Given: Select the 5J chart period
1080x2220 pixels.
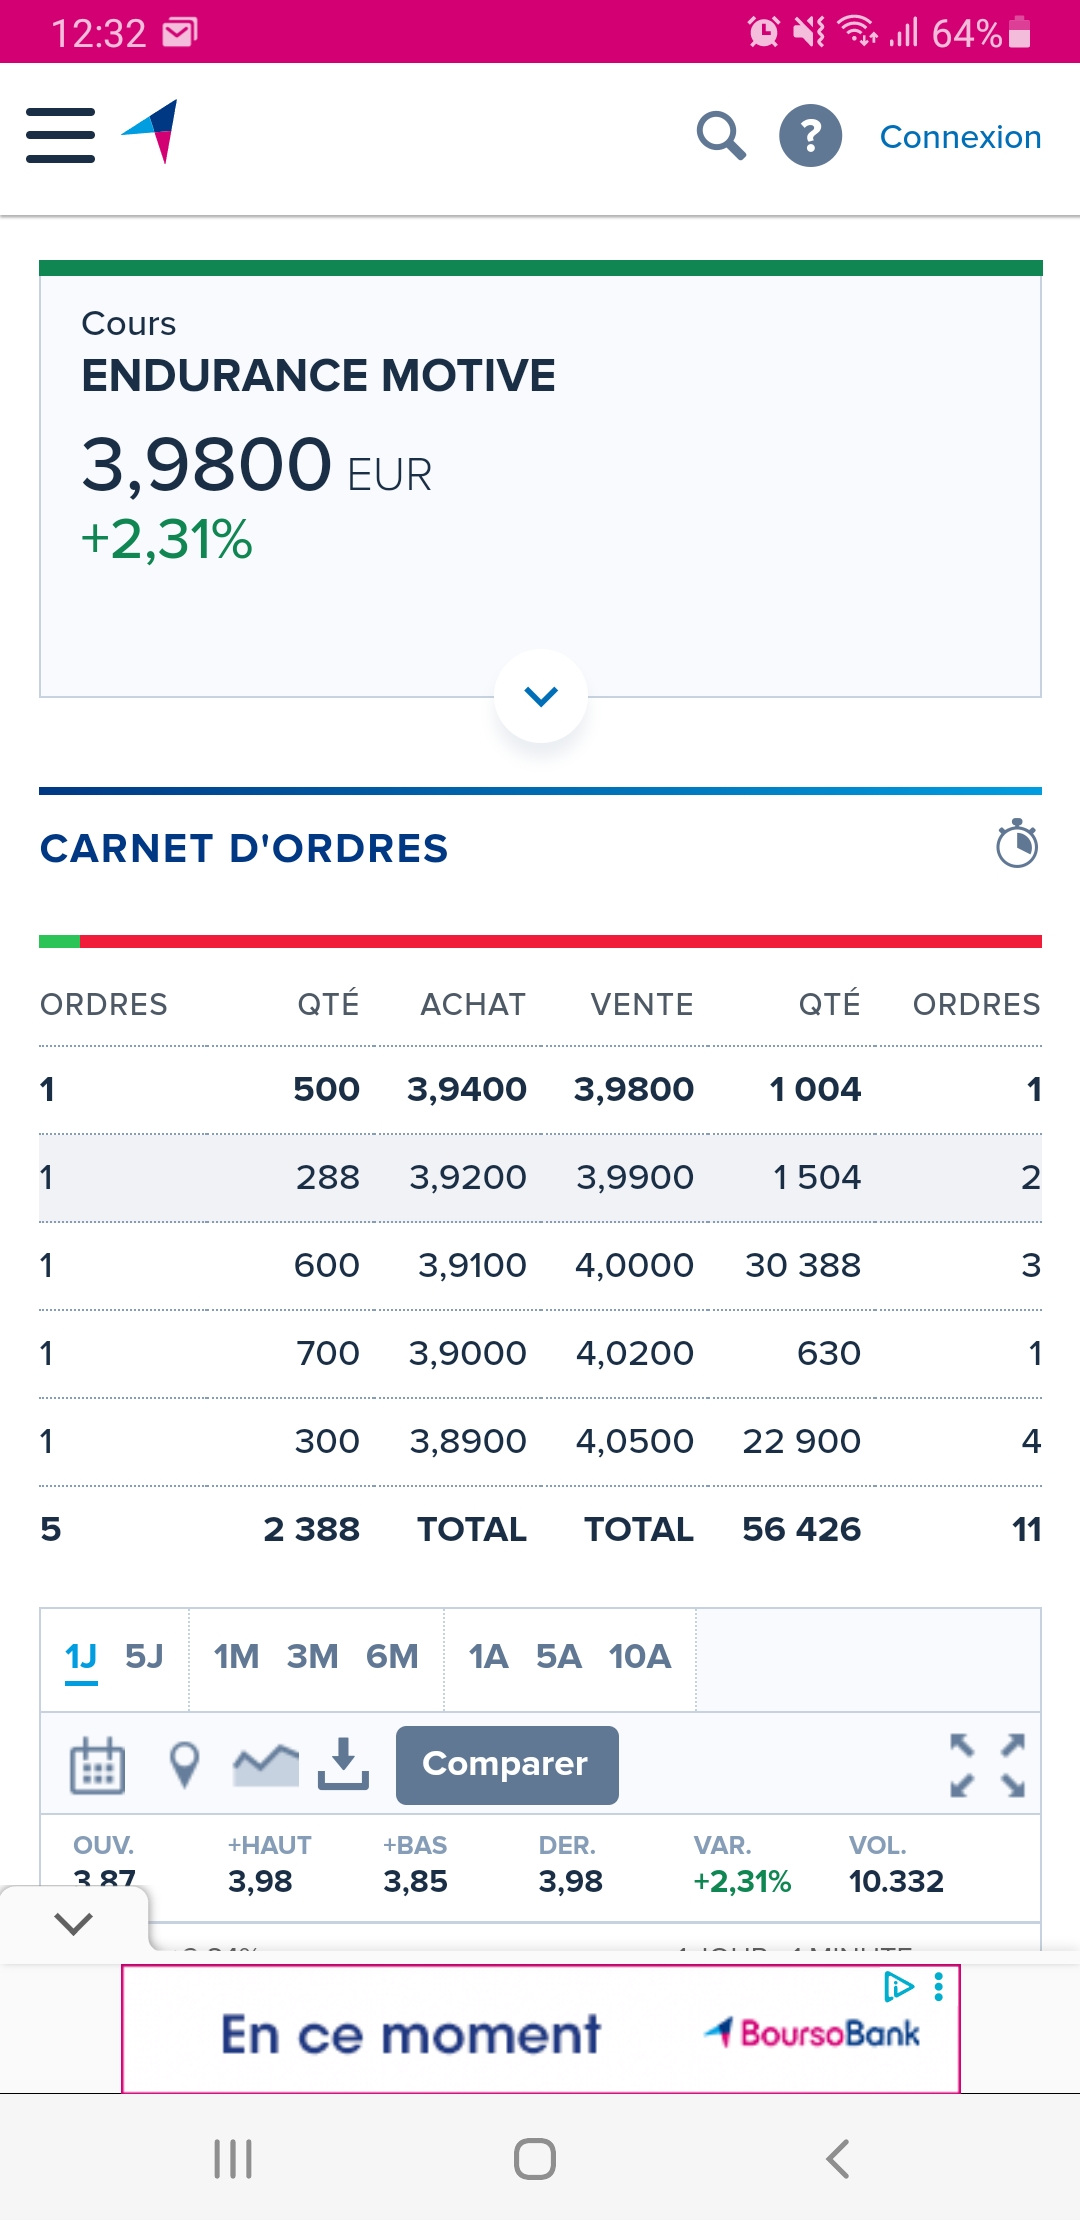Looking at the screenshot, I should coord(144,1657).
